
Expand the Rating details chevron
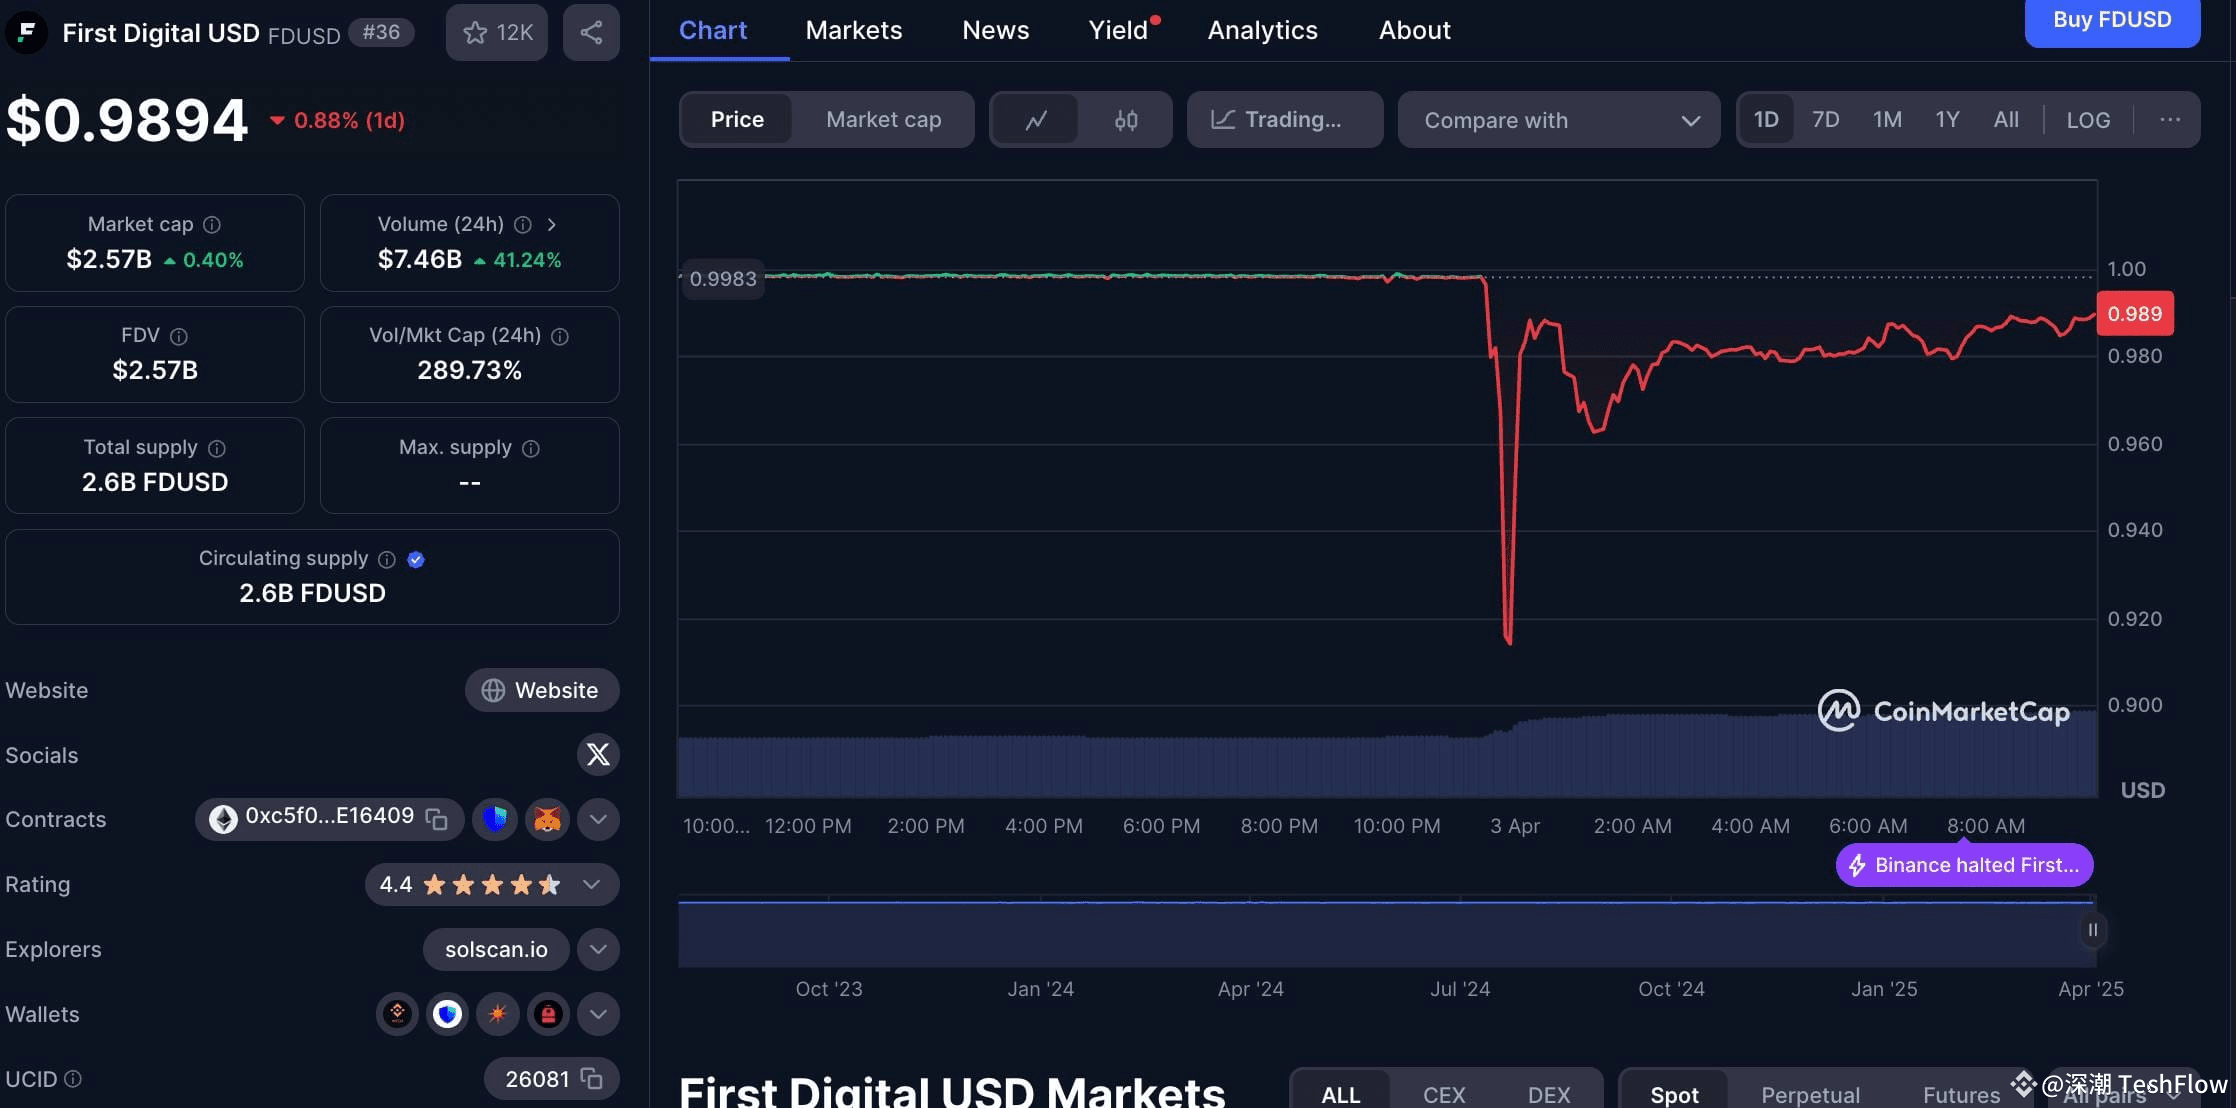pos(589,884)
